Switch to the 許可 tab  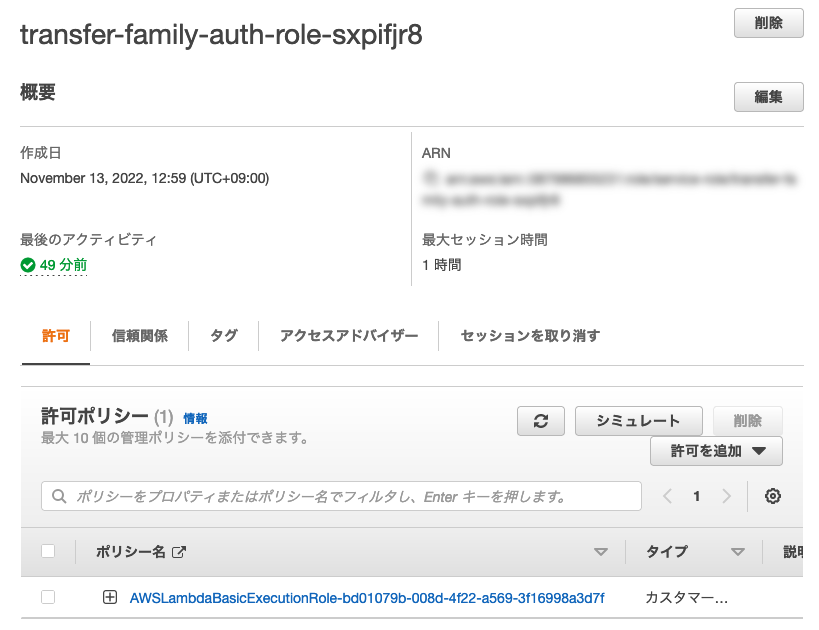pos(56,336)
